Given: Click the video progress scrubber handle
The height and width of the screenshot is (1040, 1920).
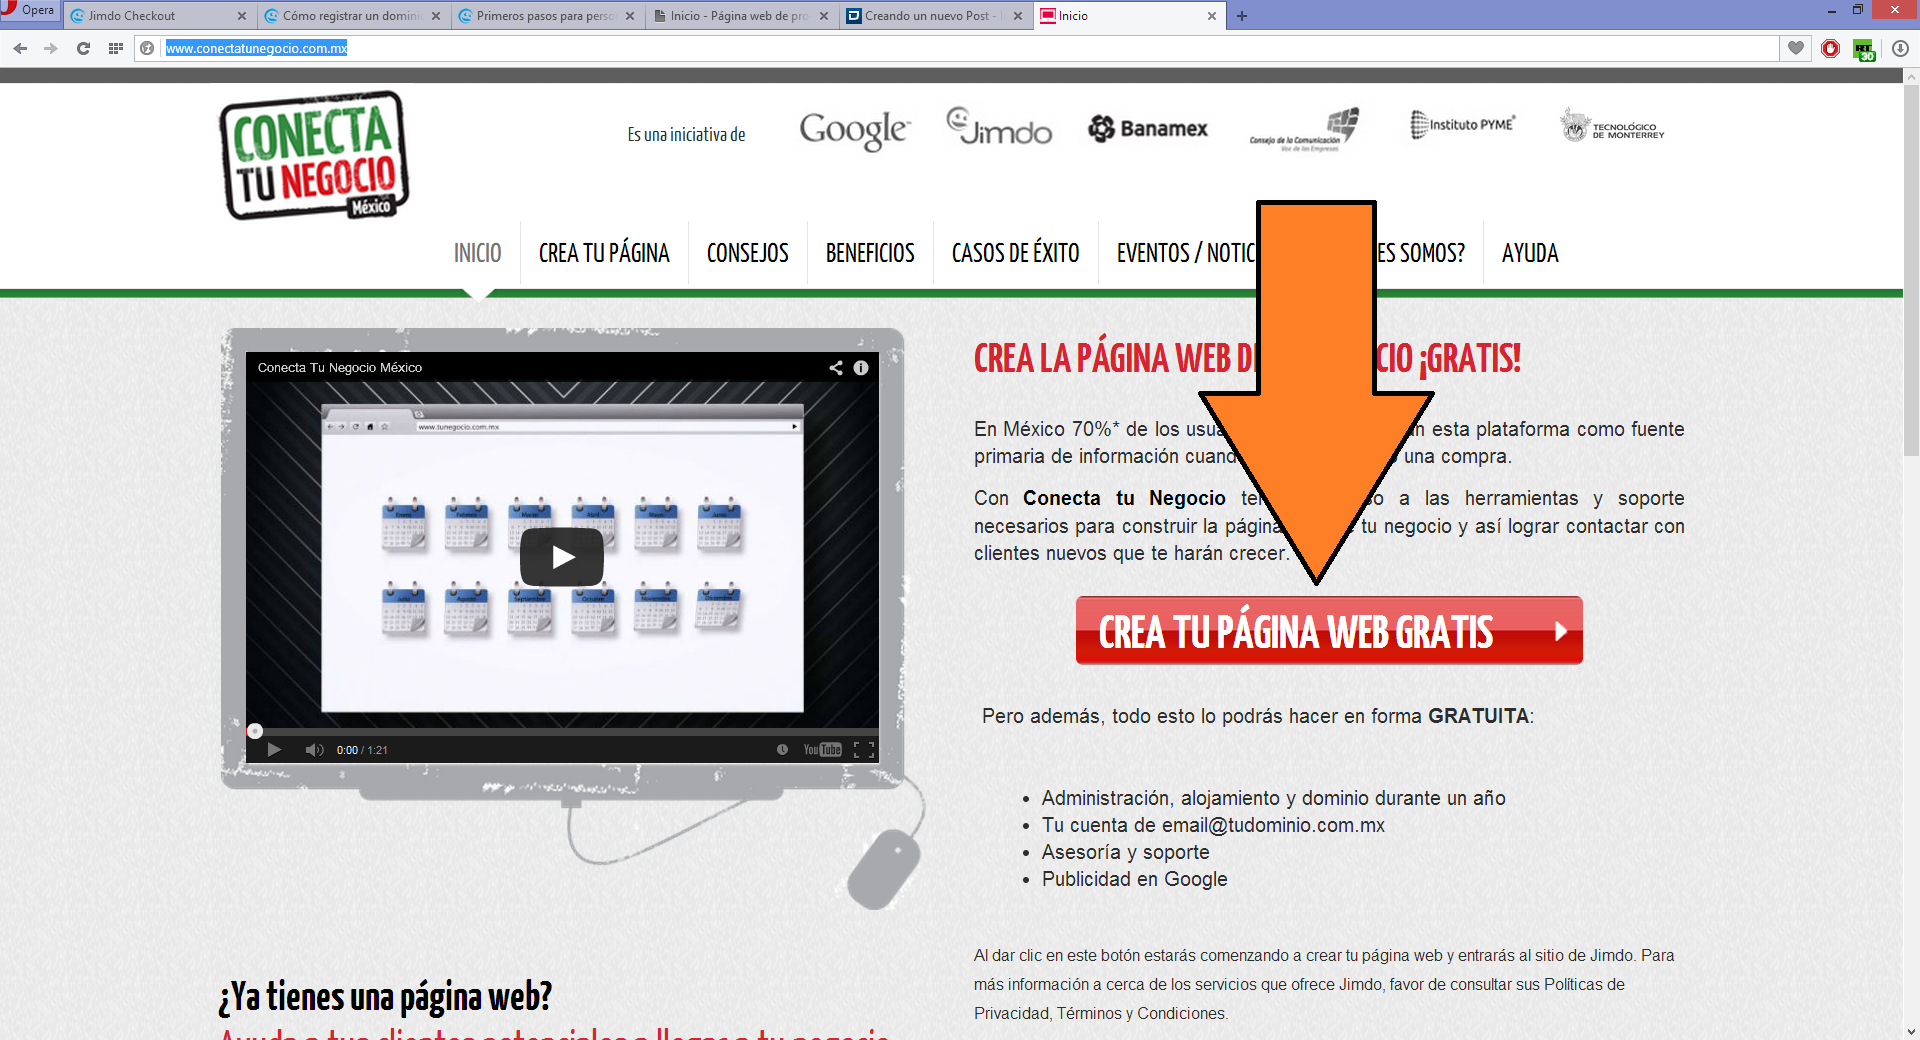Looking at the screenshot, I should coord(255,731).
